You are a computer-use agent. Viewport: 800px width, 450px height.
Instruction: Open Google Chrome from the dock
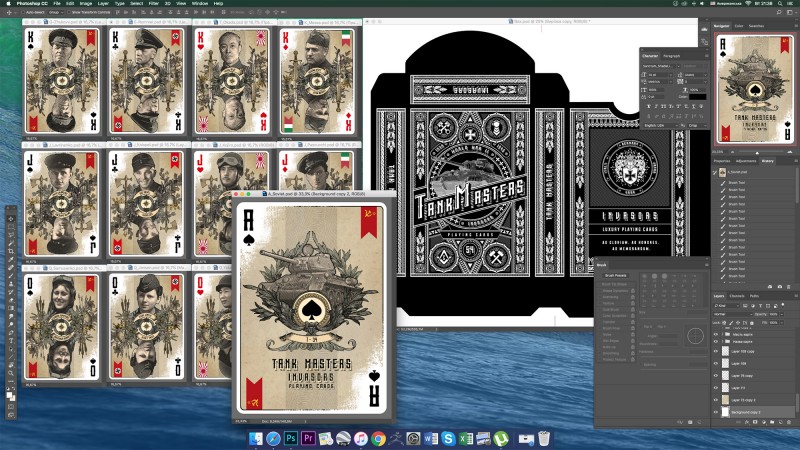click(x=378, y=438)
